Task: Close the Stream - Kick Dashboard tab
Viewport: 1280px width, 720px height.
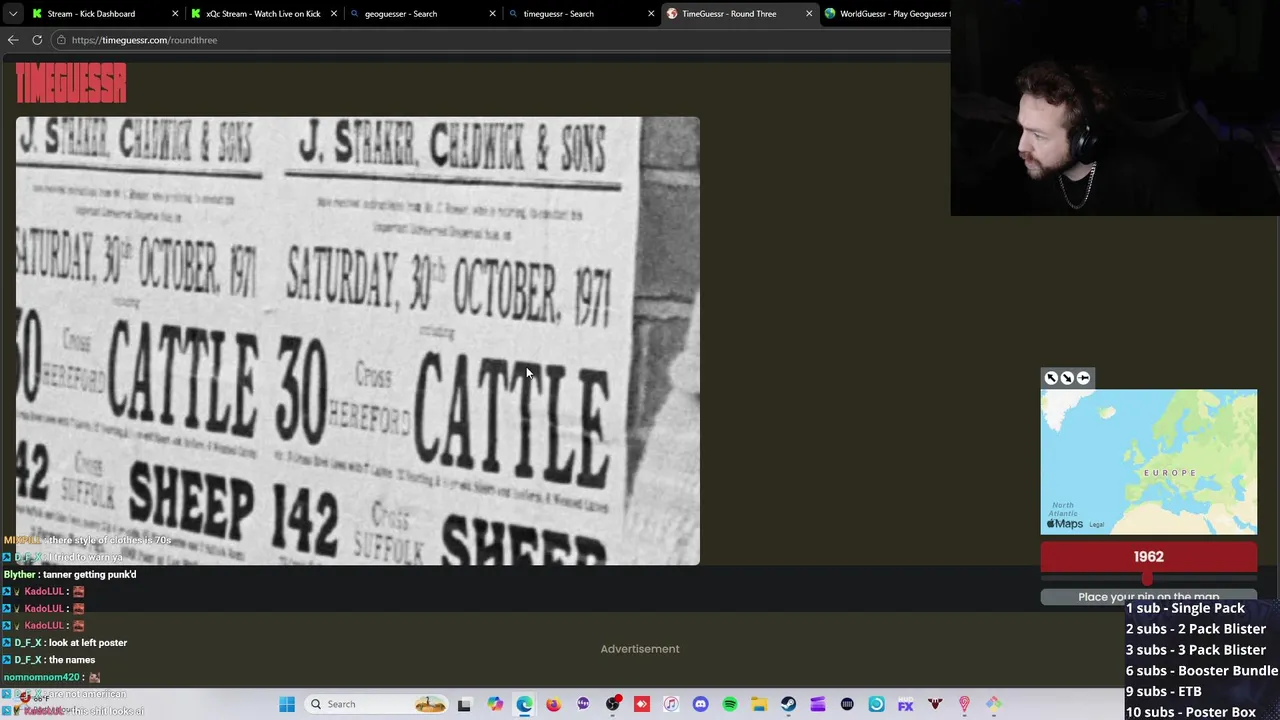Action: [175, 14]
